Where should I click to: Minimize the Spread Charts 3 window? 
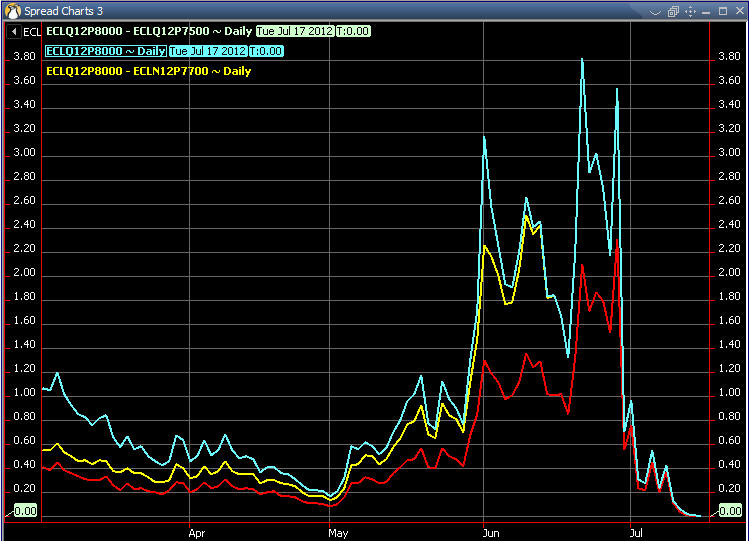pyautogui.click(x=706, y=11)
